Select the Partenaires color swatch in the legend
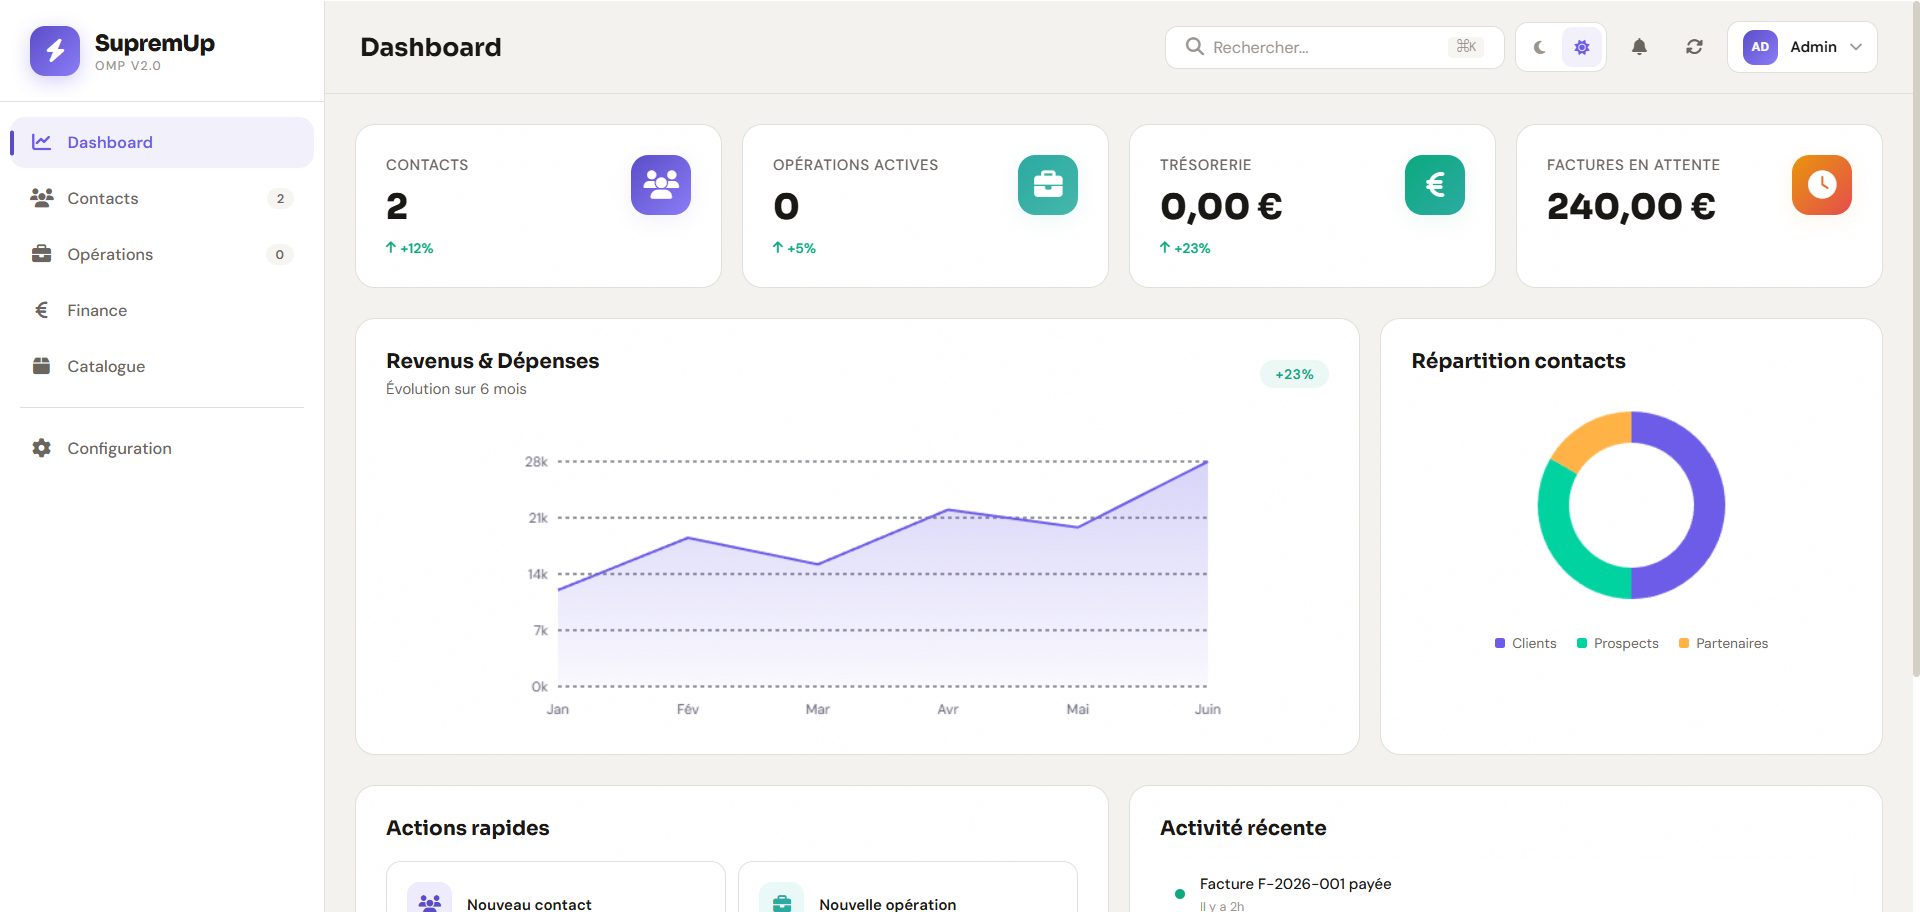 coord(1683,643)
